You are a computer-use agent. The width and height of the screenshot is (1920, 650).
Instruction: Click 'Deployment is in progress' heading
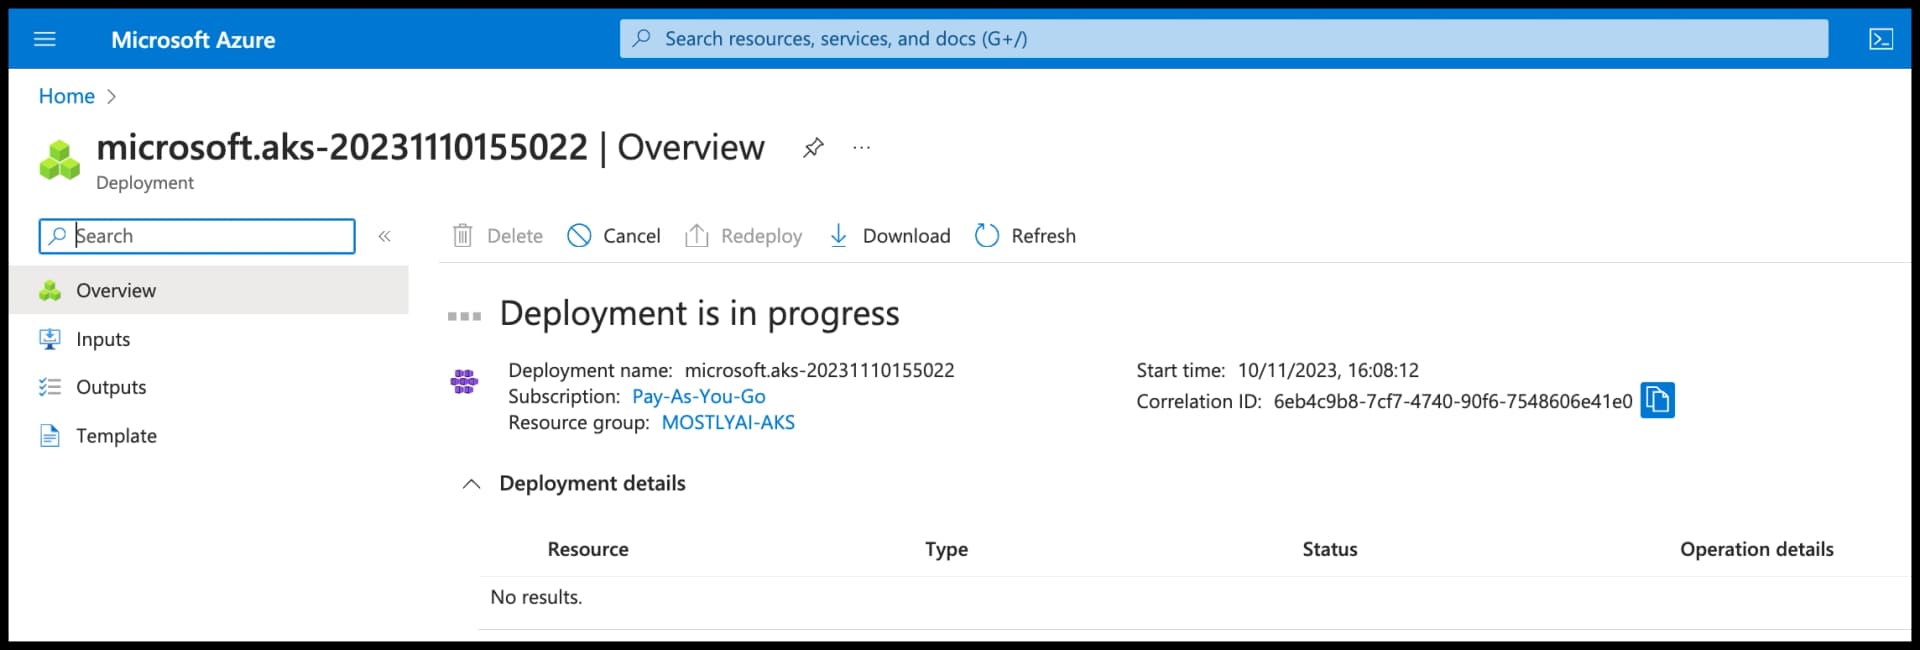pyautogui.click(x=699, y=314)
